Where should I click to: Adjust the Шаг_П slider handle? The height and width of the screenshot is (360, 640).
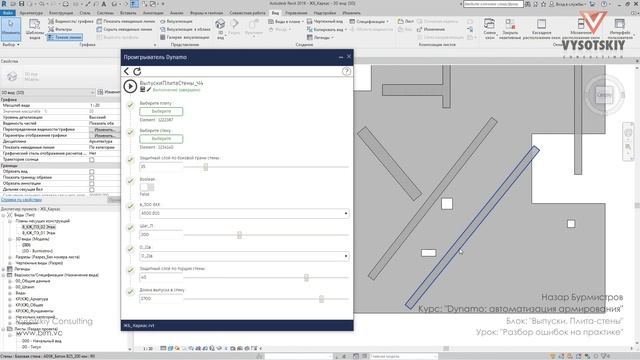[239, 235]
